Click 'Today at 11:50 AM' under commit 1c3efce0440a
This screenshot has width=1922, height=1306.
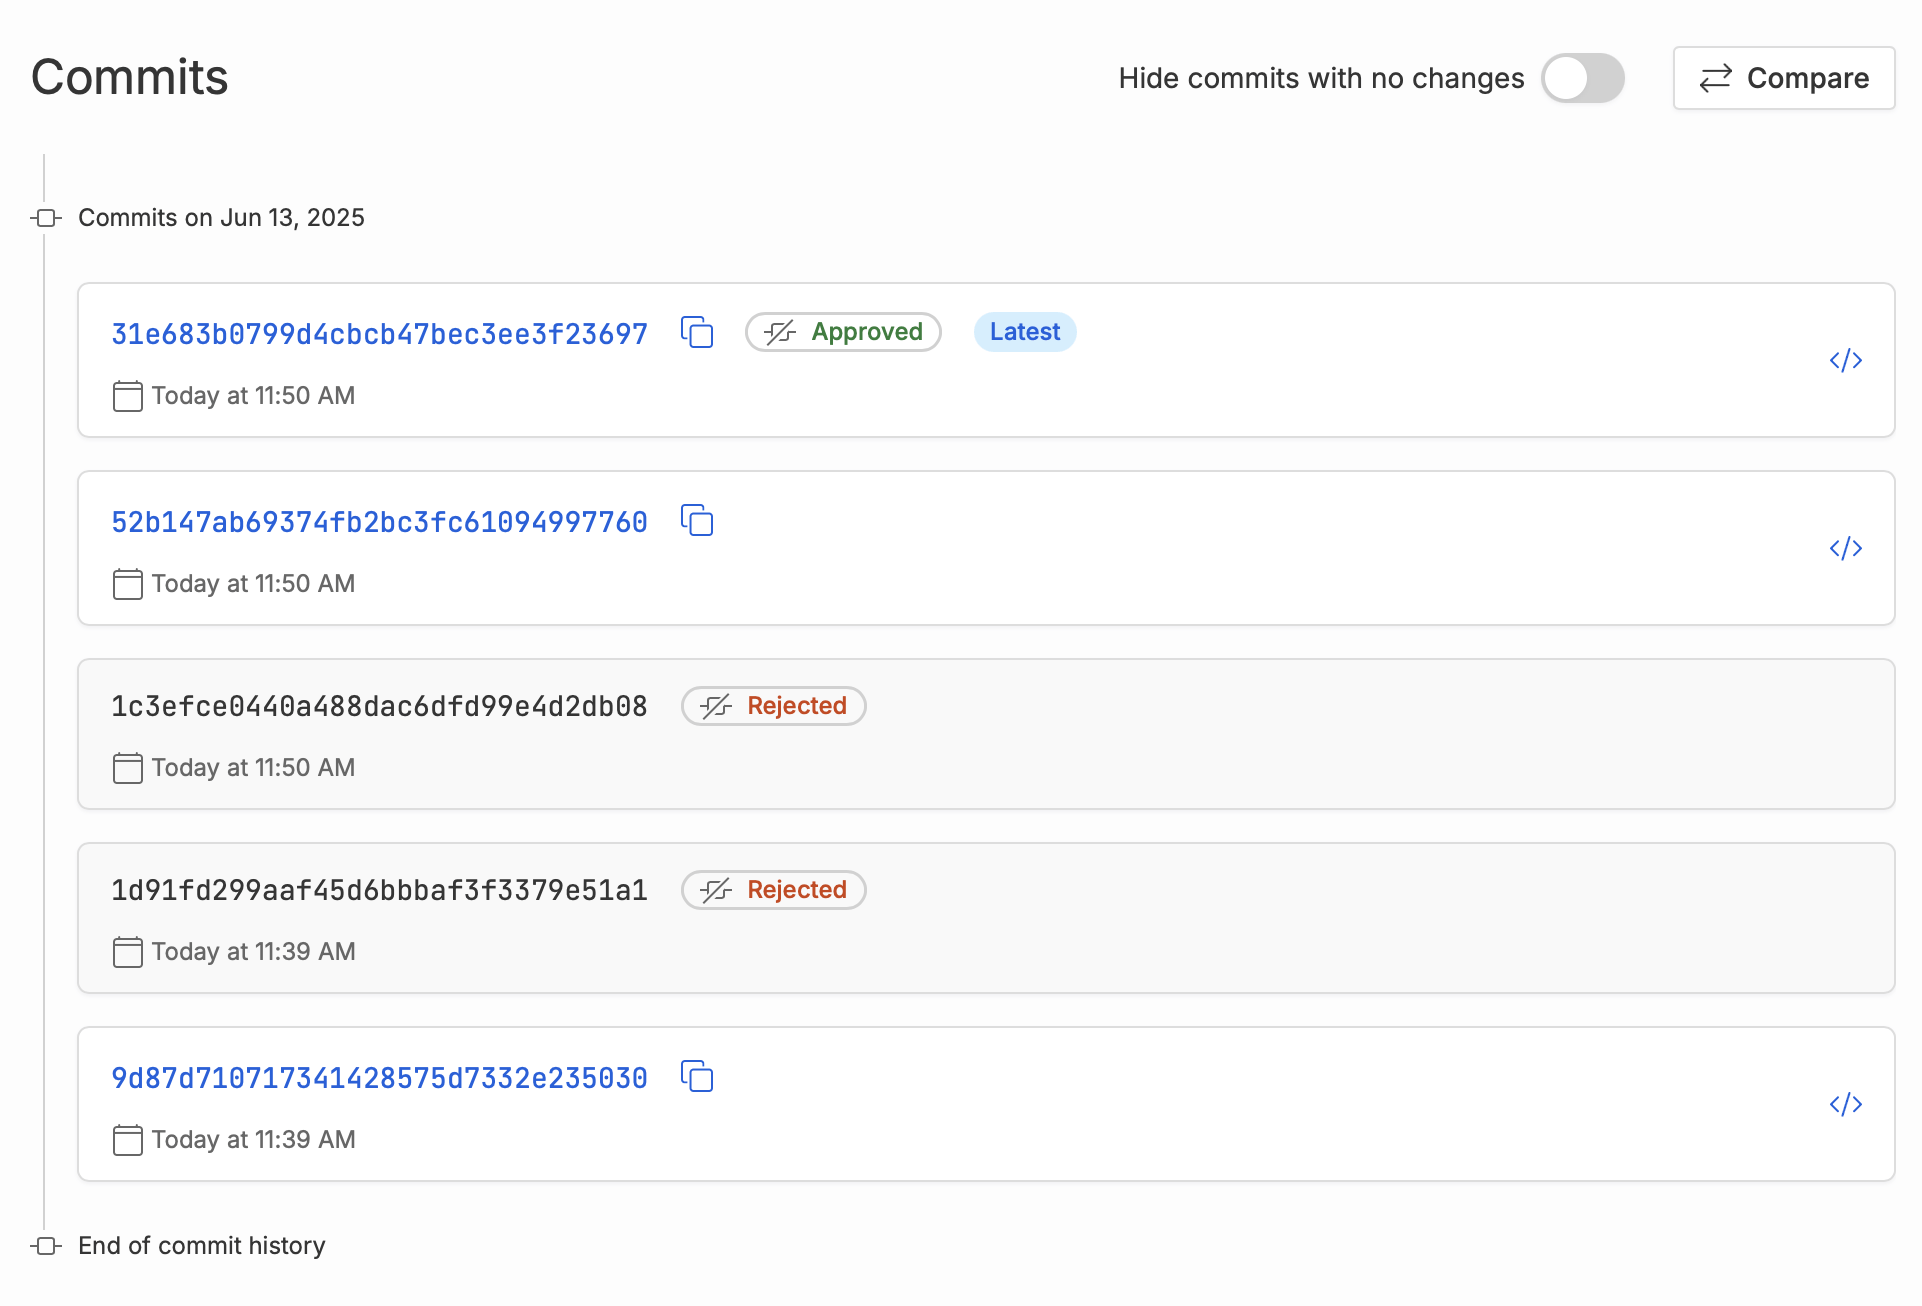coord(254,768)
